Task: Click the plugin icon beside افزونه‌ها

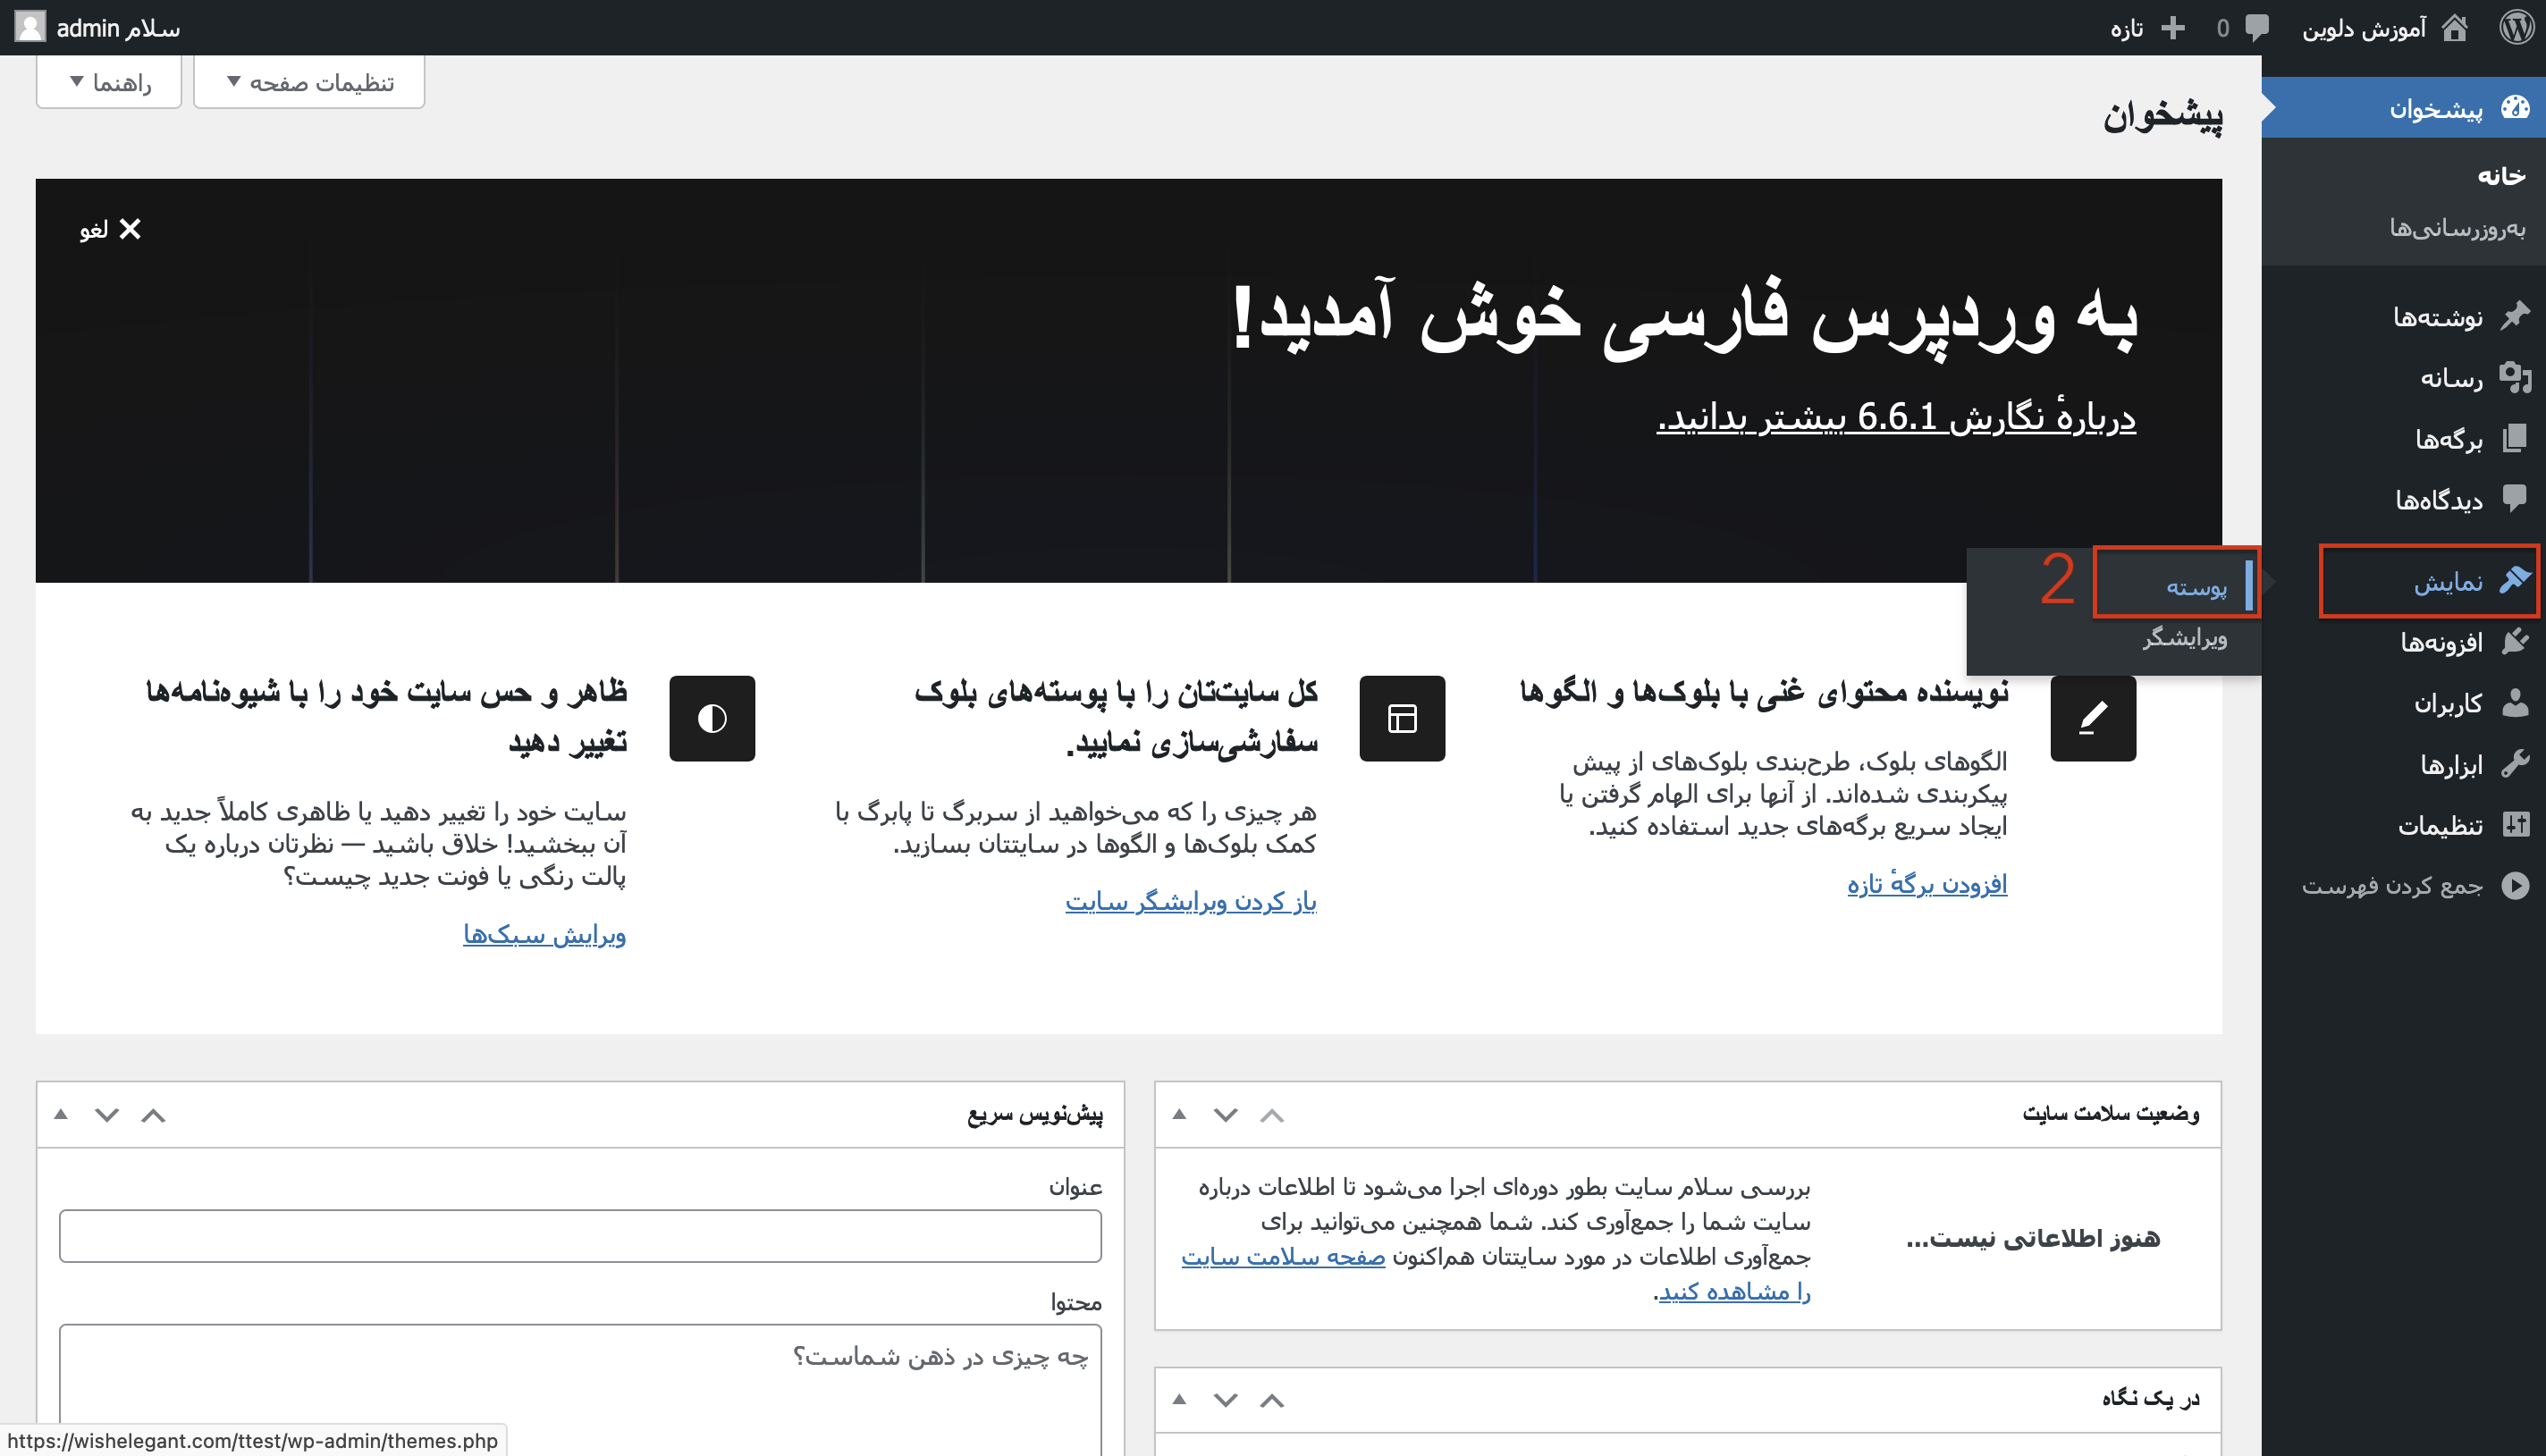Action: (2516, 641)
